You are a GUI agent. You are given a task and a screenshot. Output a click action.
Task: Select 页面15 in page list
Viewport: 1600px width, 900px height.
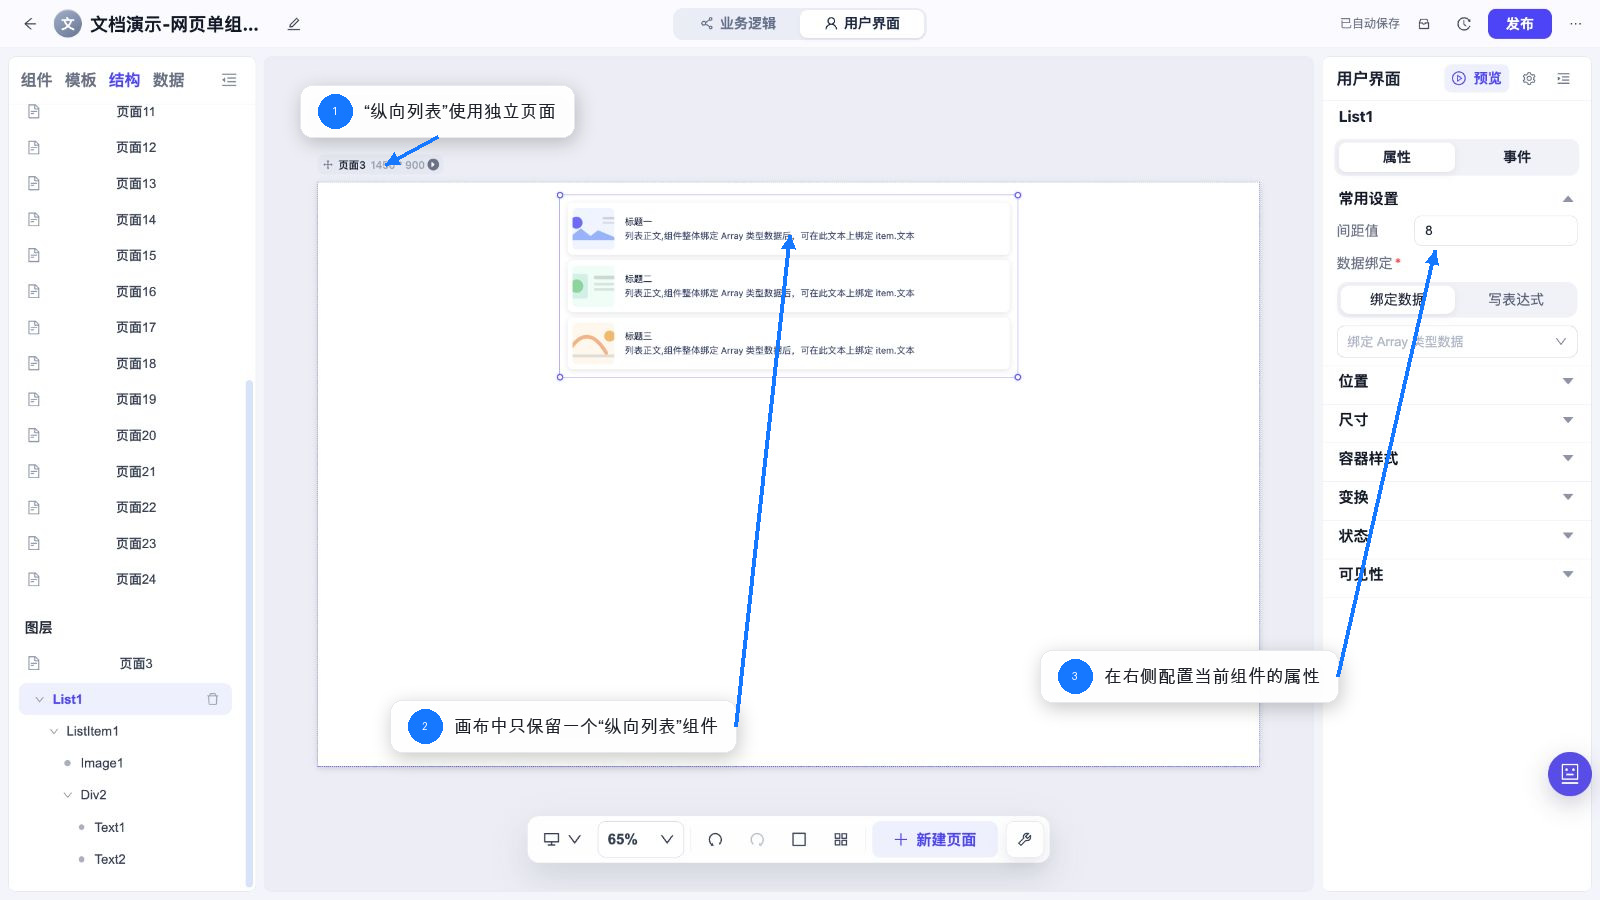pyautogui.click(x=136, y=256)
